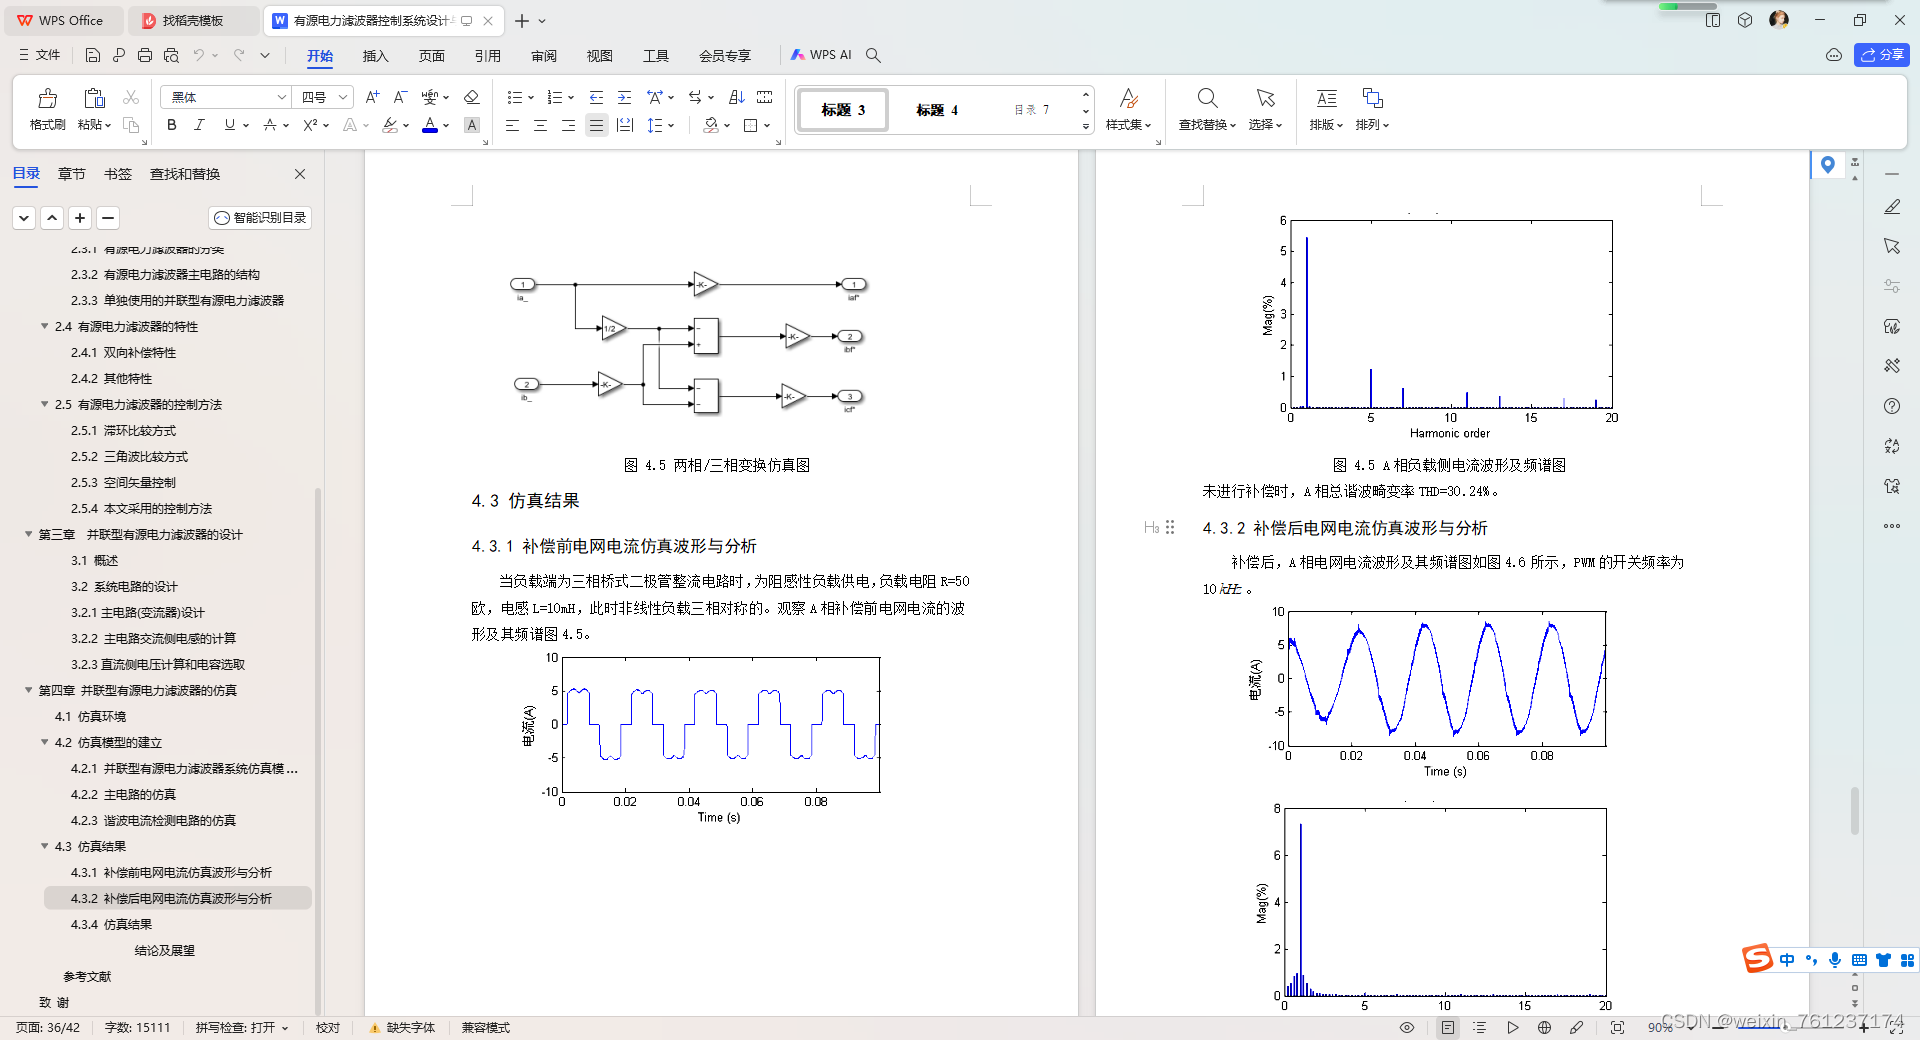Collapse chapter 2.5 in the outline
Image resolution: width=1920 pixels, height=1040 pixels.
click(x=44, y=404)
